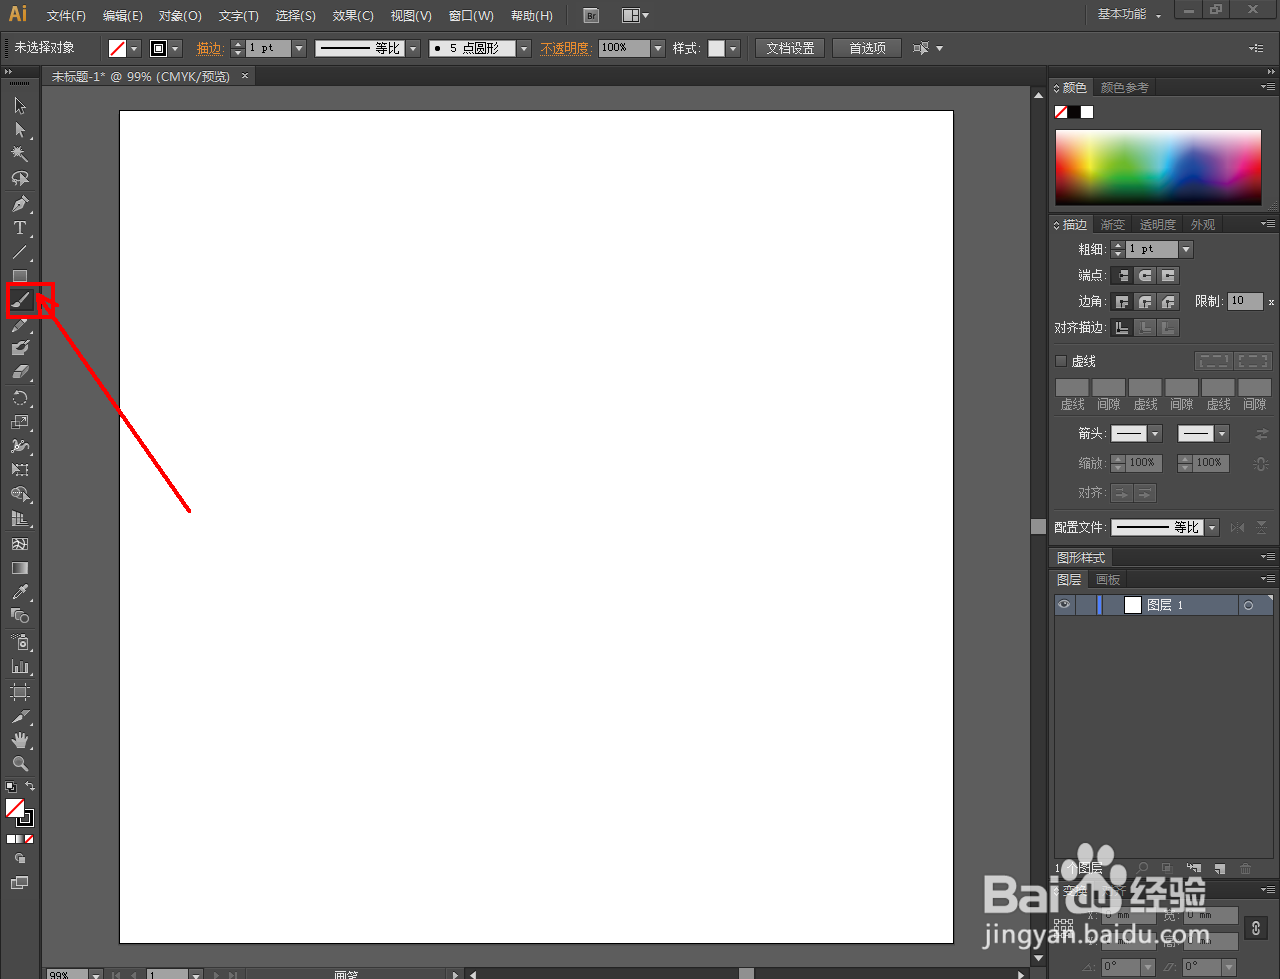Click the 文档设置 button
1280x979 pixels.
pos(790,48)
